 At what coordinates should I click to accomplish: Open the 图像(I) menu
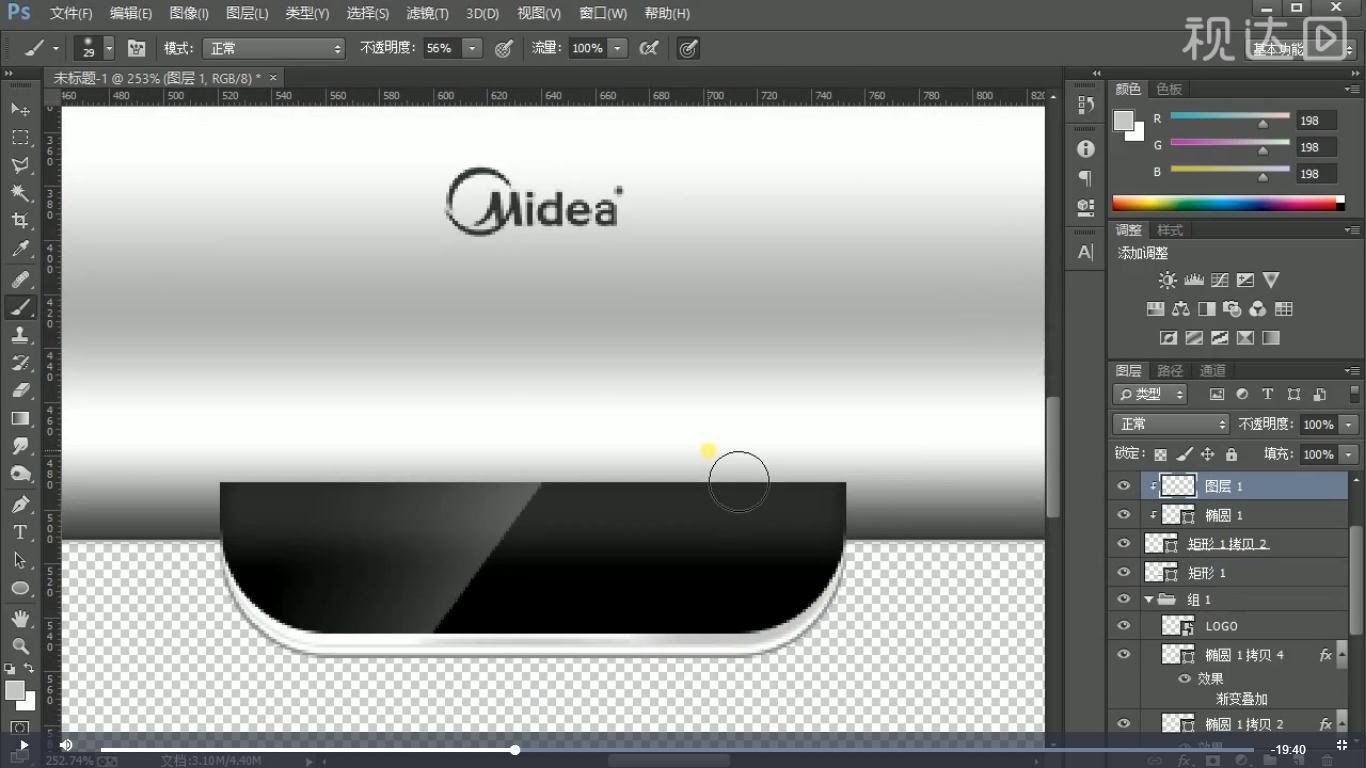pos(189,13)
